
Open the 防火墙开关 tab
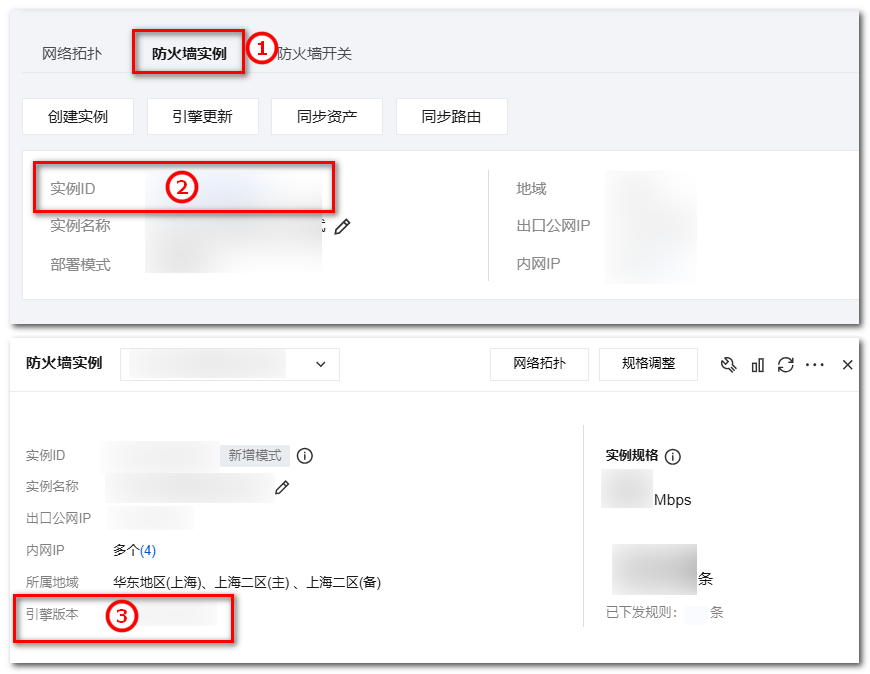[x=315, y=53]
